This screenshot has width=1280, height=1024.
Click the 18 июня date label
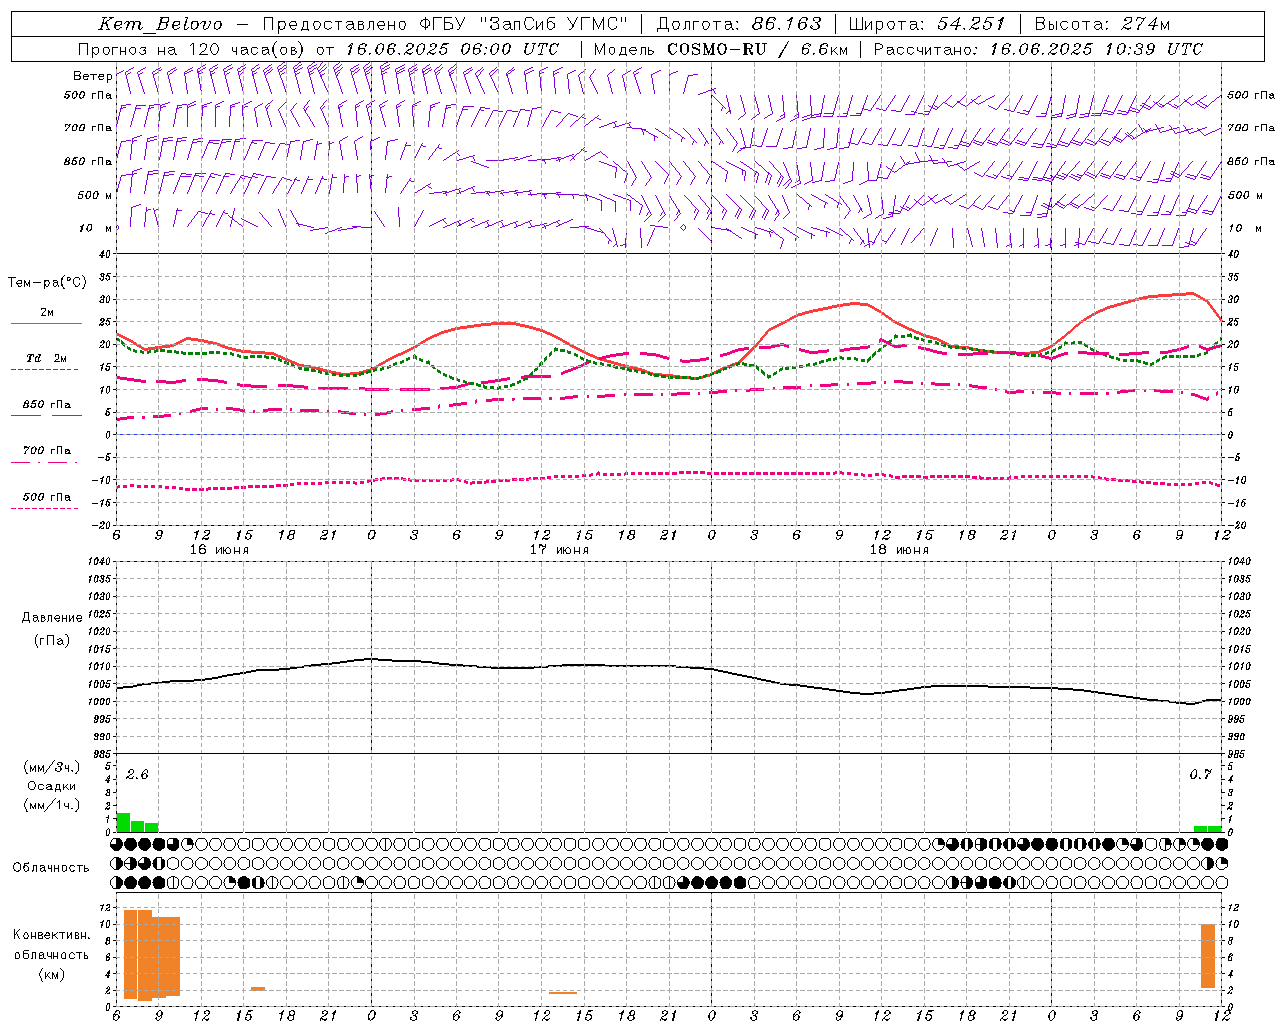(x=899, y=550)
